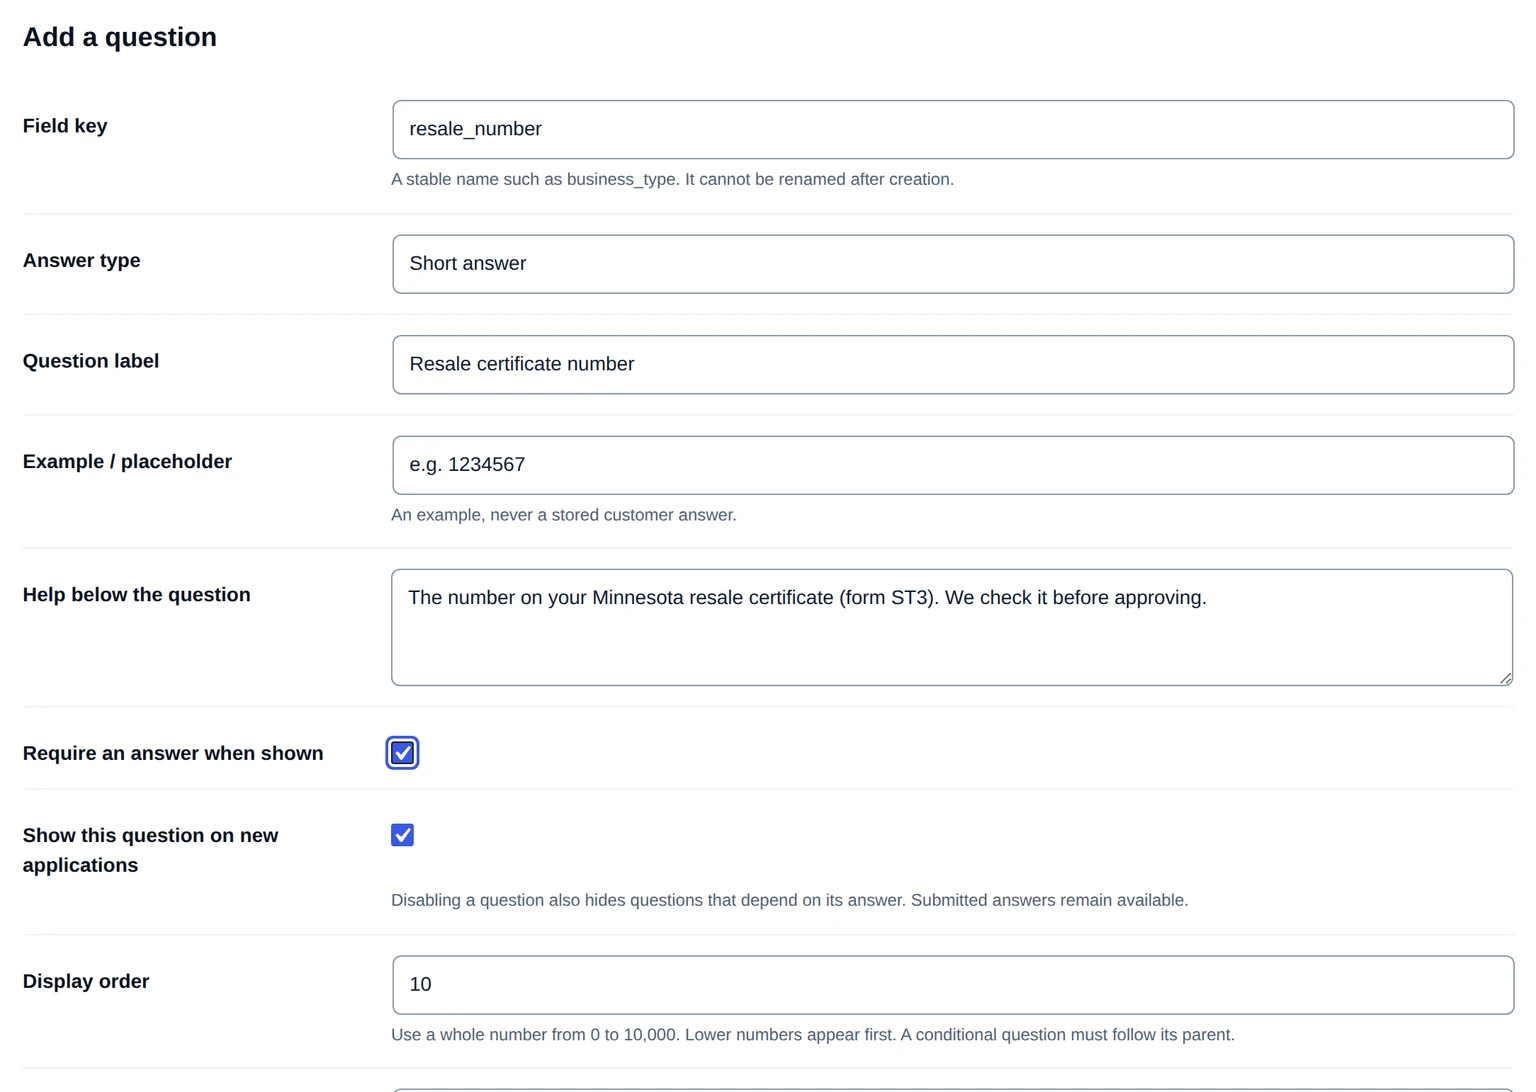
Task: Click the 'Add a question' heading
Action: click(120, 37)
